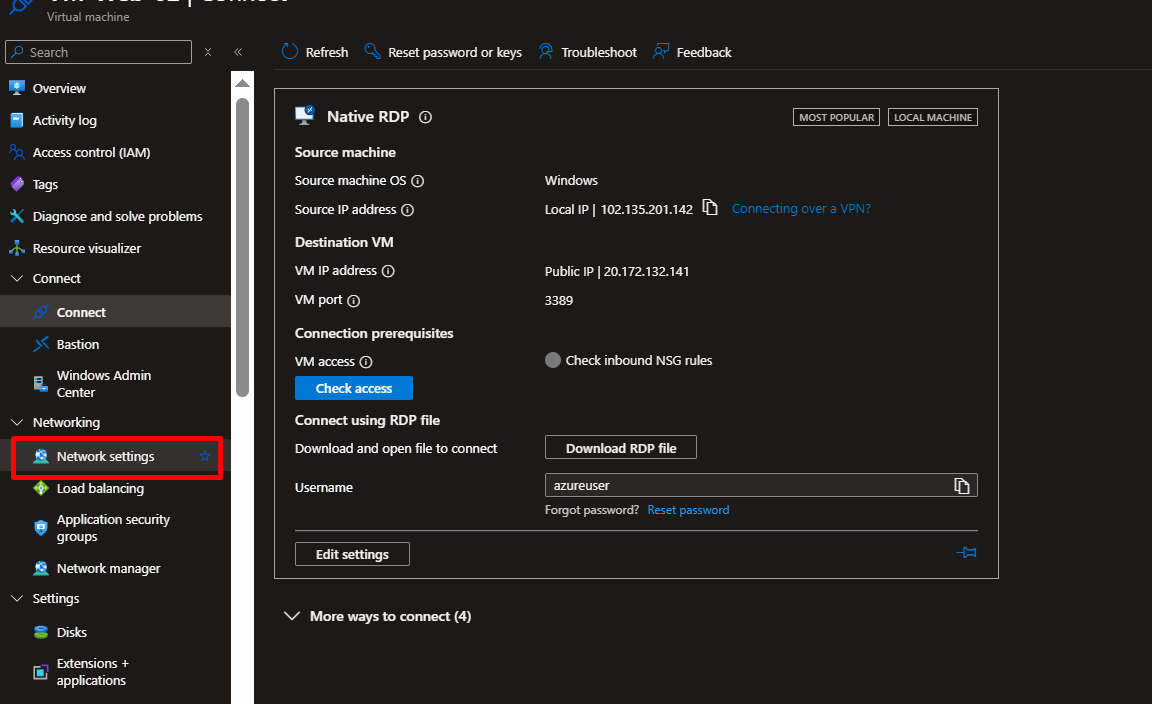Screen dimensions: 1152x704
Task: Collapse the Connect section in sidebar
Action: 16,279
